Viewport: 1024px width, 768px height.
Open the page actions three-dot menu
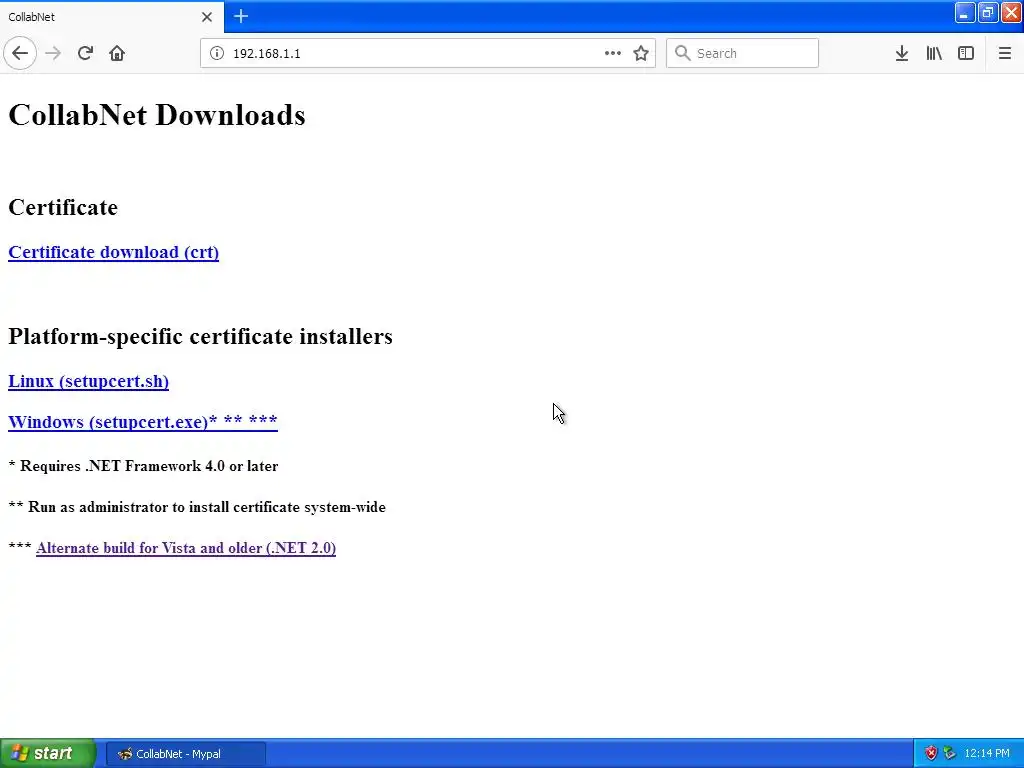(x=613, y=53)
